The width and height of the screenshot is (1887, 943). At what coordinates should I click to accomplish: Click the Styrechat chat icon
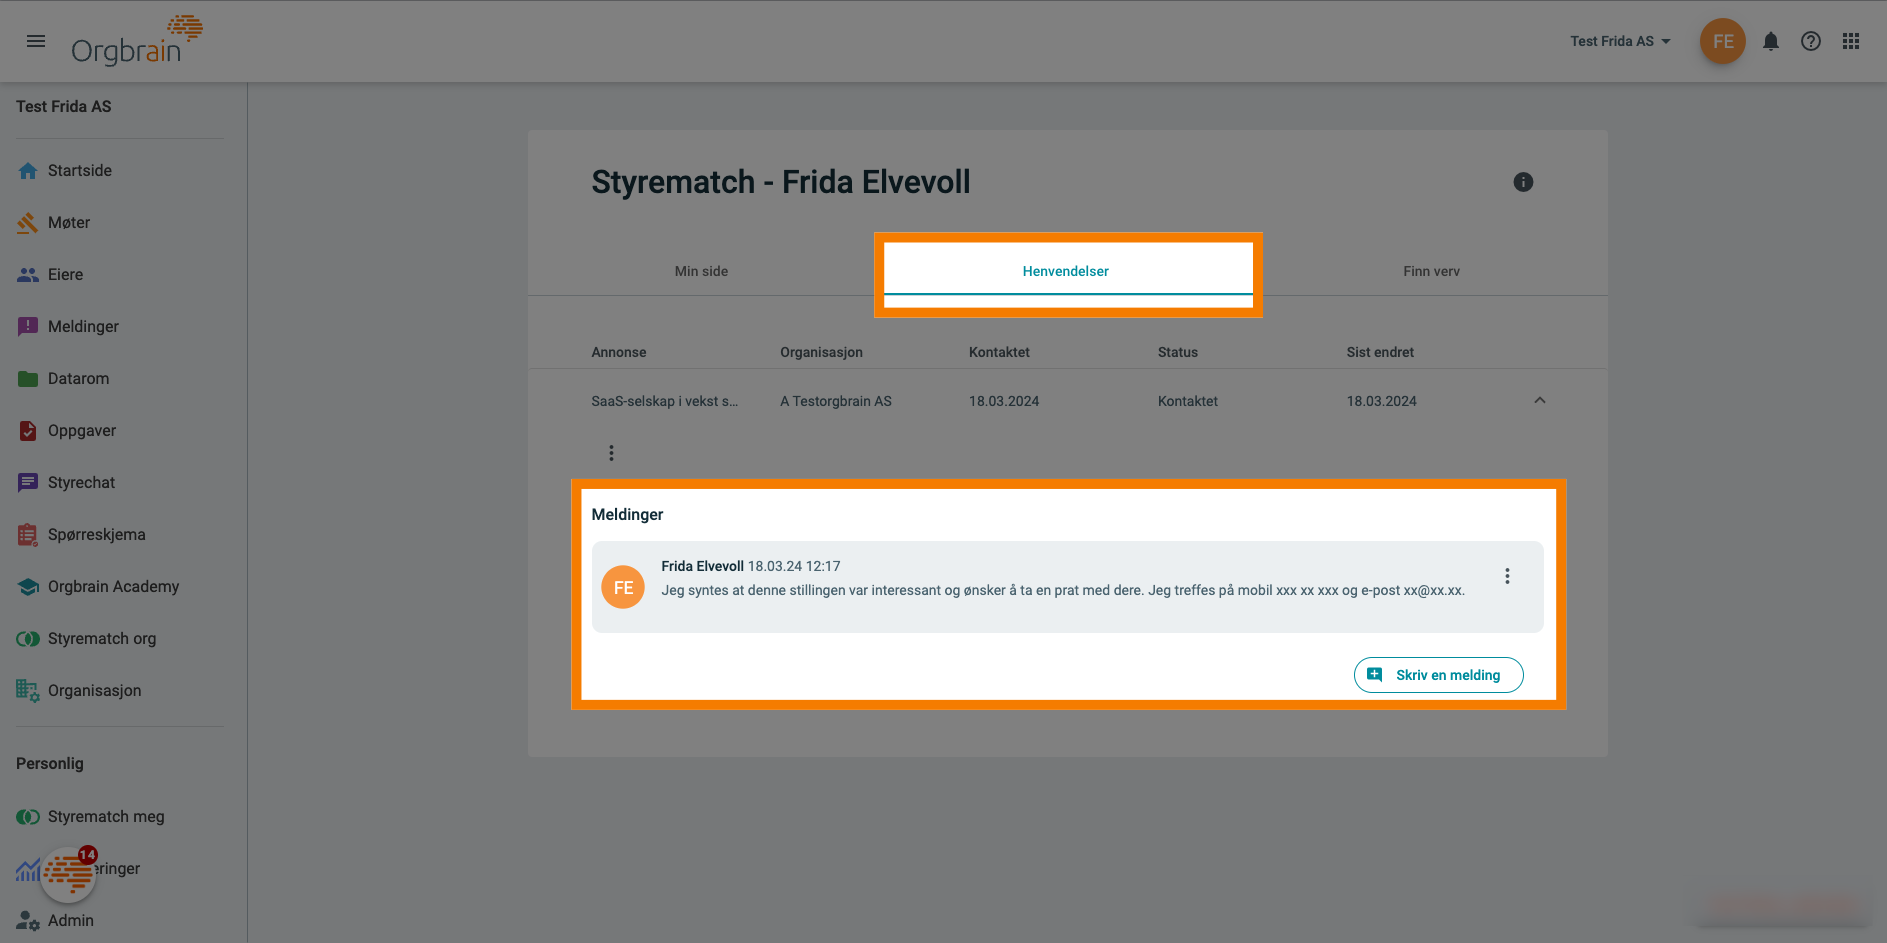(x=28, y=482)
